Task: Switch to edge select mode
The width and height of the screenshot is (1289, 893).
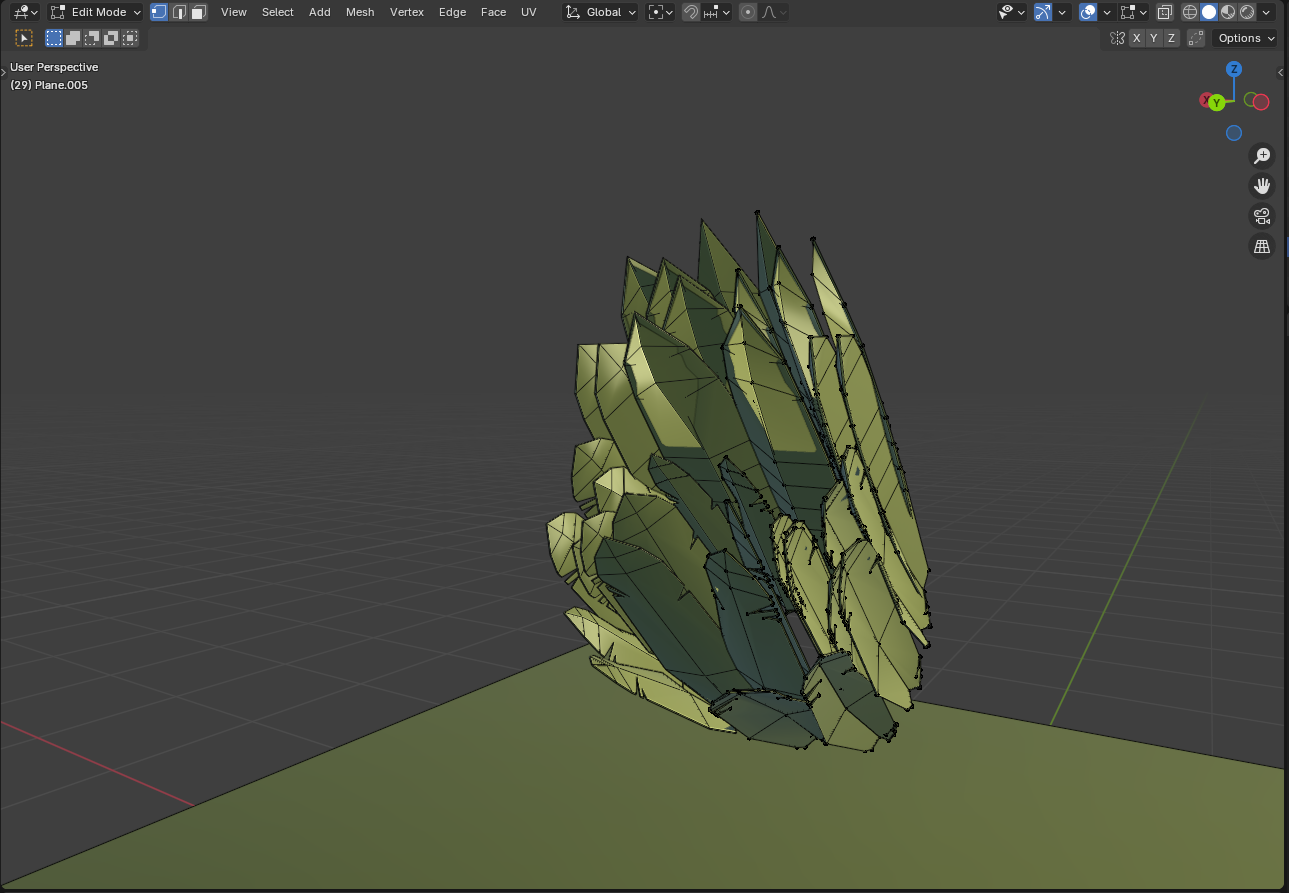Action: 179,12
